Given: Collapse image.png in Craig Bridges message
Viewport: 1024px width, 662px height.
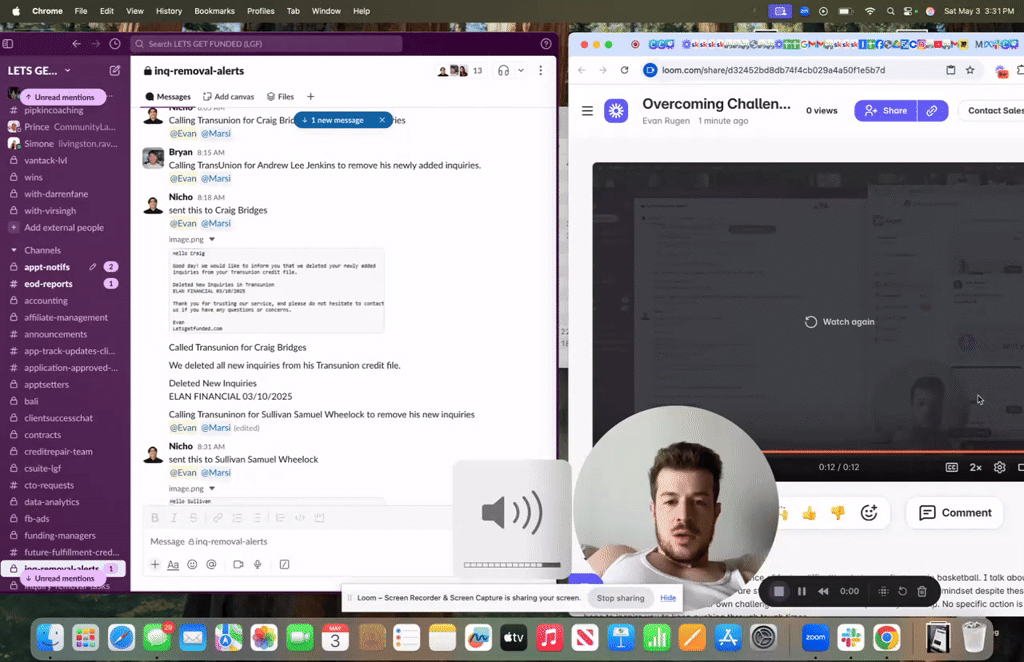Looking at the screenshot, I should (212, 240).
